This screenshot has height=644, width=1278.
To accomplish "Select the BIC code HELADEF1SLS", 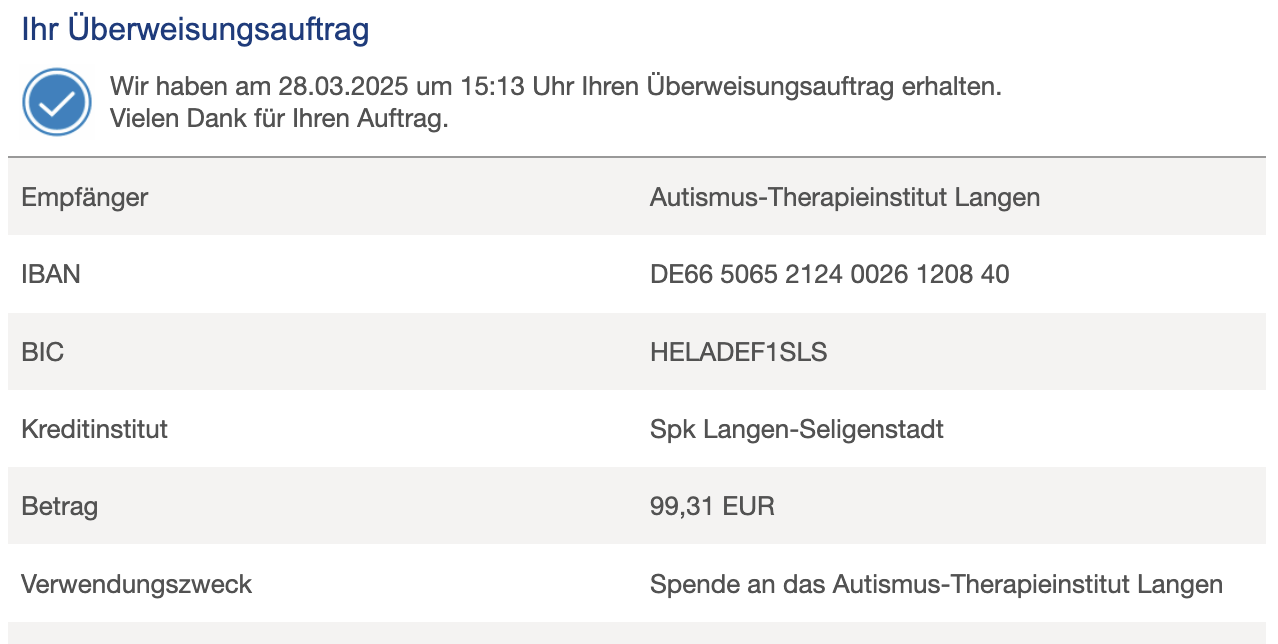I will tap(738, 352).
